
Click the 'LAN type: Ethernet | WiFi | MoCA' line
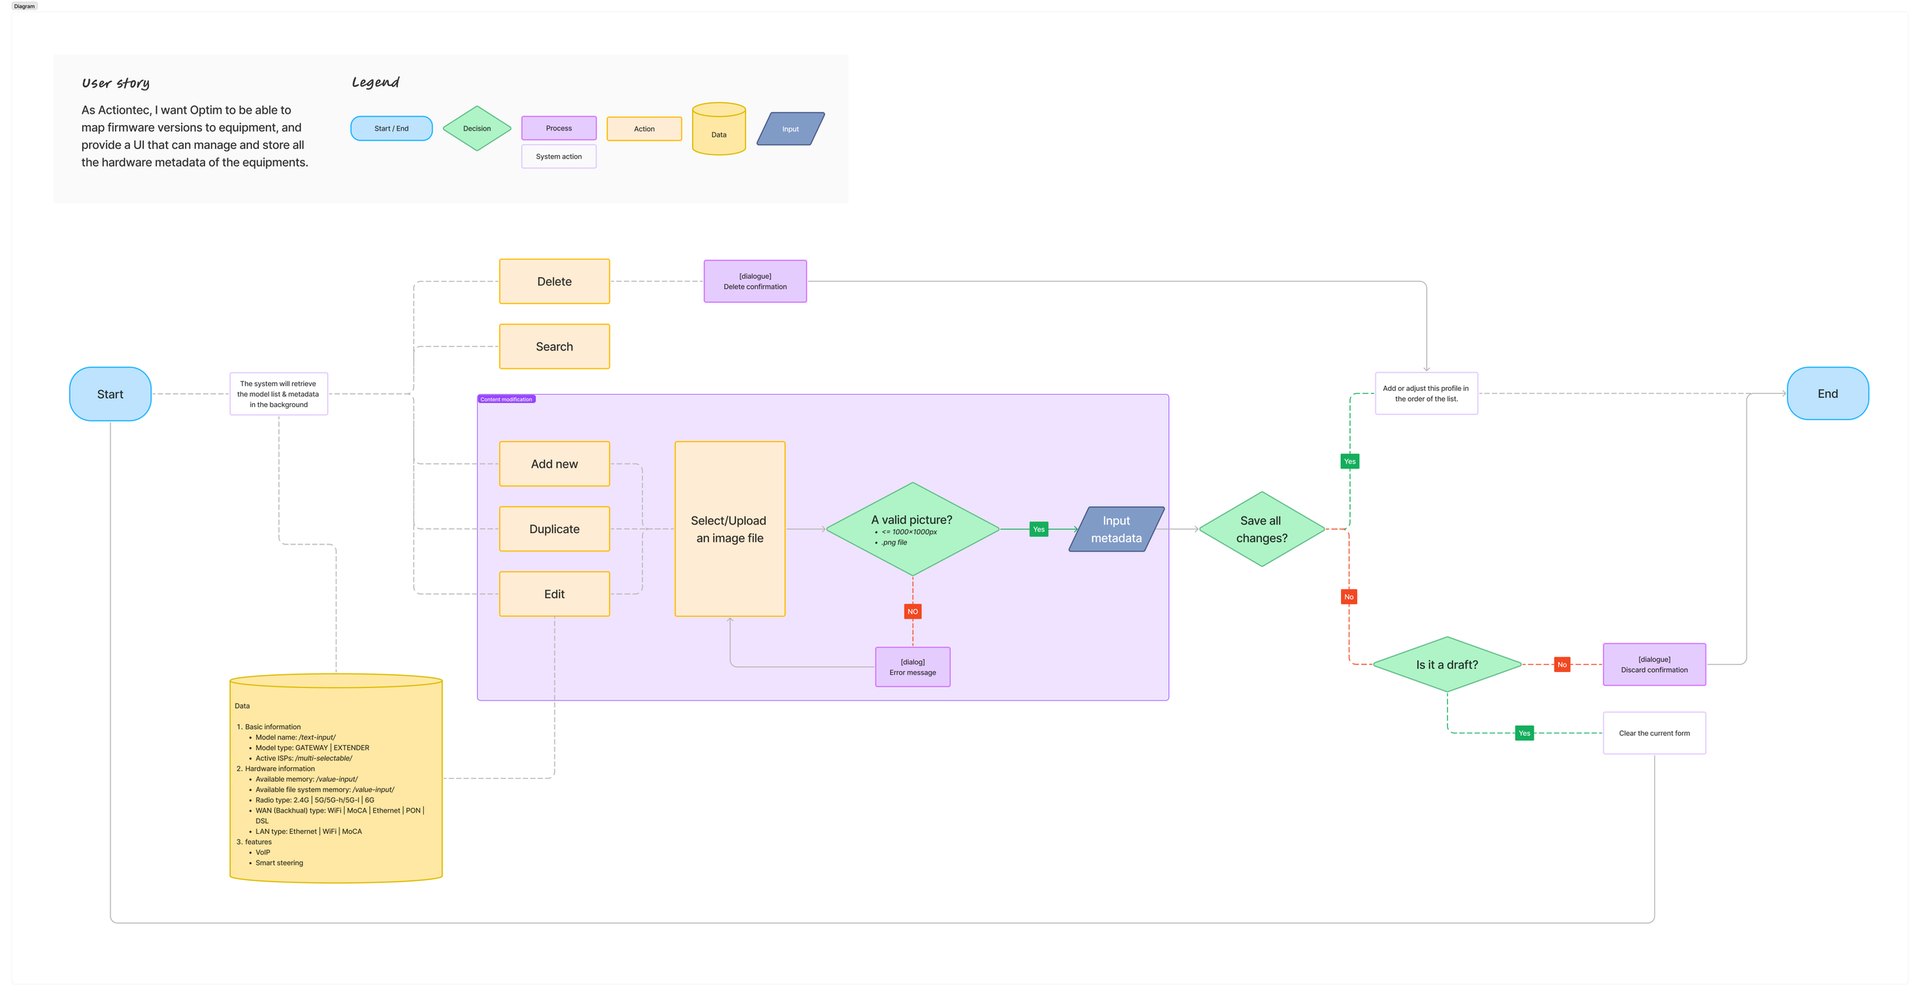tap(309, 831)
